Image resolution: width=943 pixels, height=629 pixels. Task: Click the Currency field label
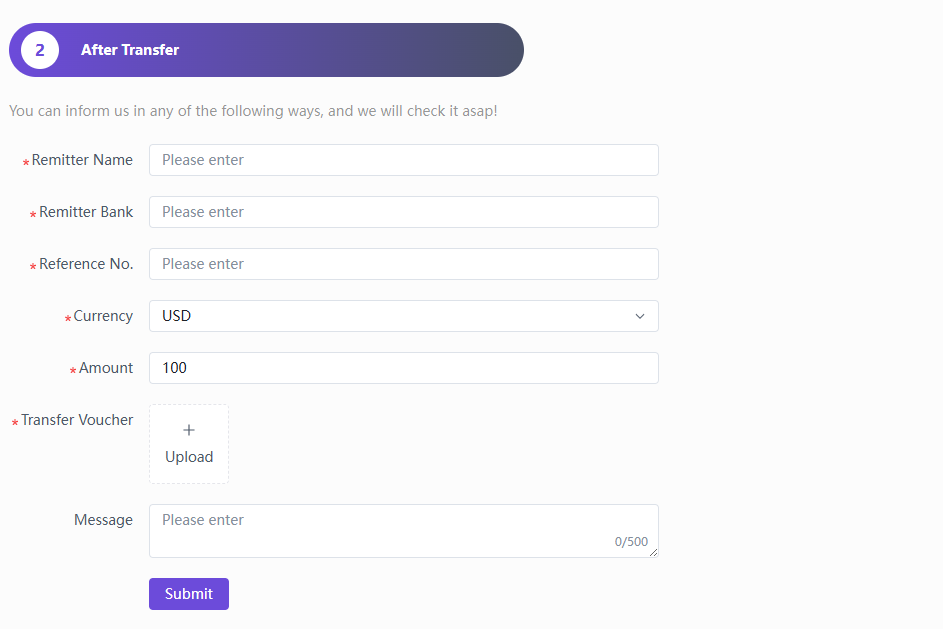(x=103, y=316)
